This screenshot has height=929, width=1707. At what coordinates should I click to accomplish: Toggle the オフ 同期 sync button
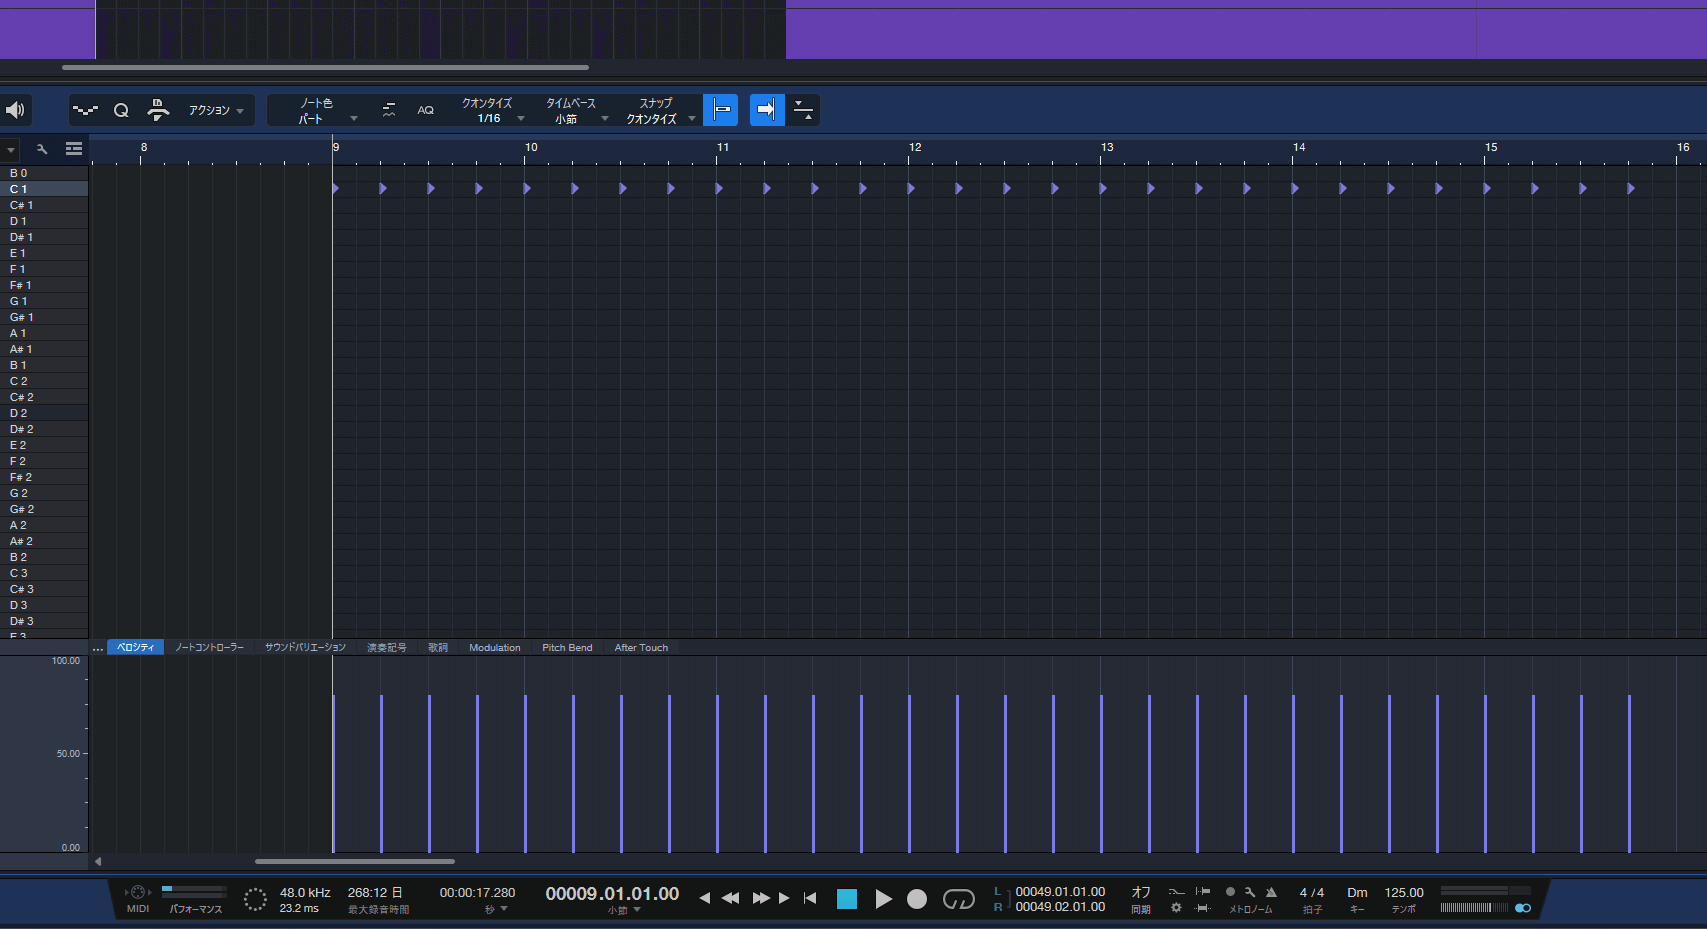click(x=1141, y=899)
